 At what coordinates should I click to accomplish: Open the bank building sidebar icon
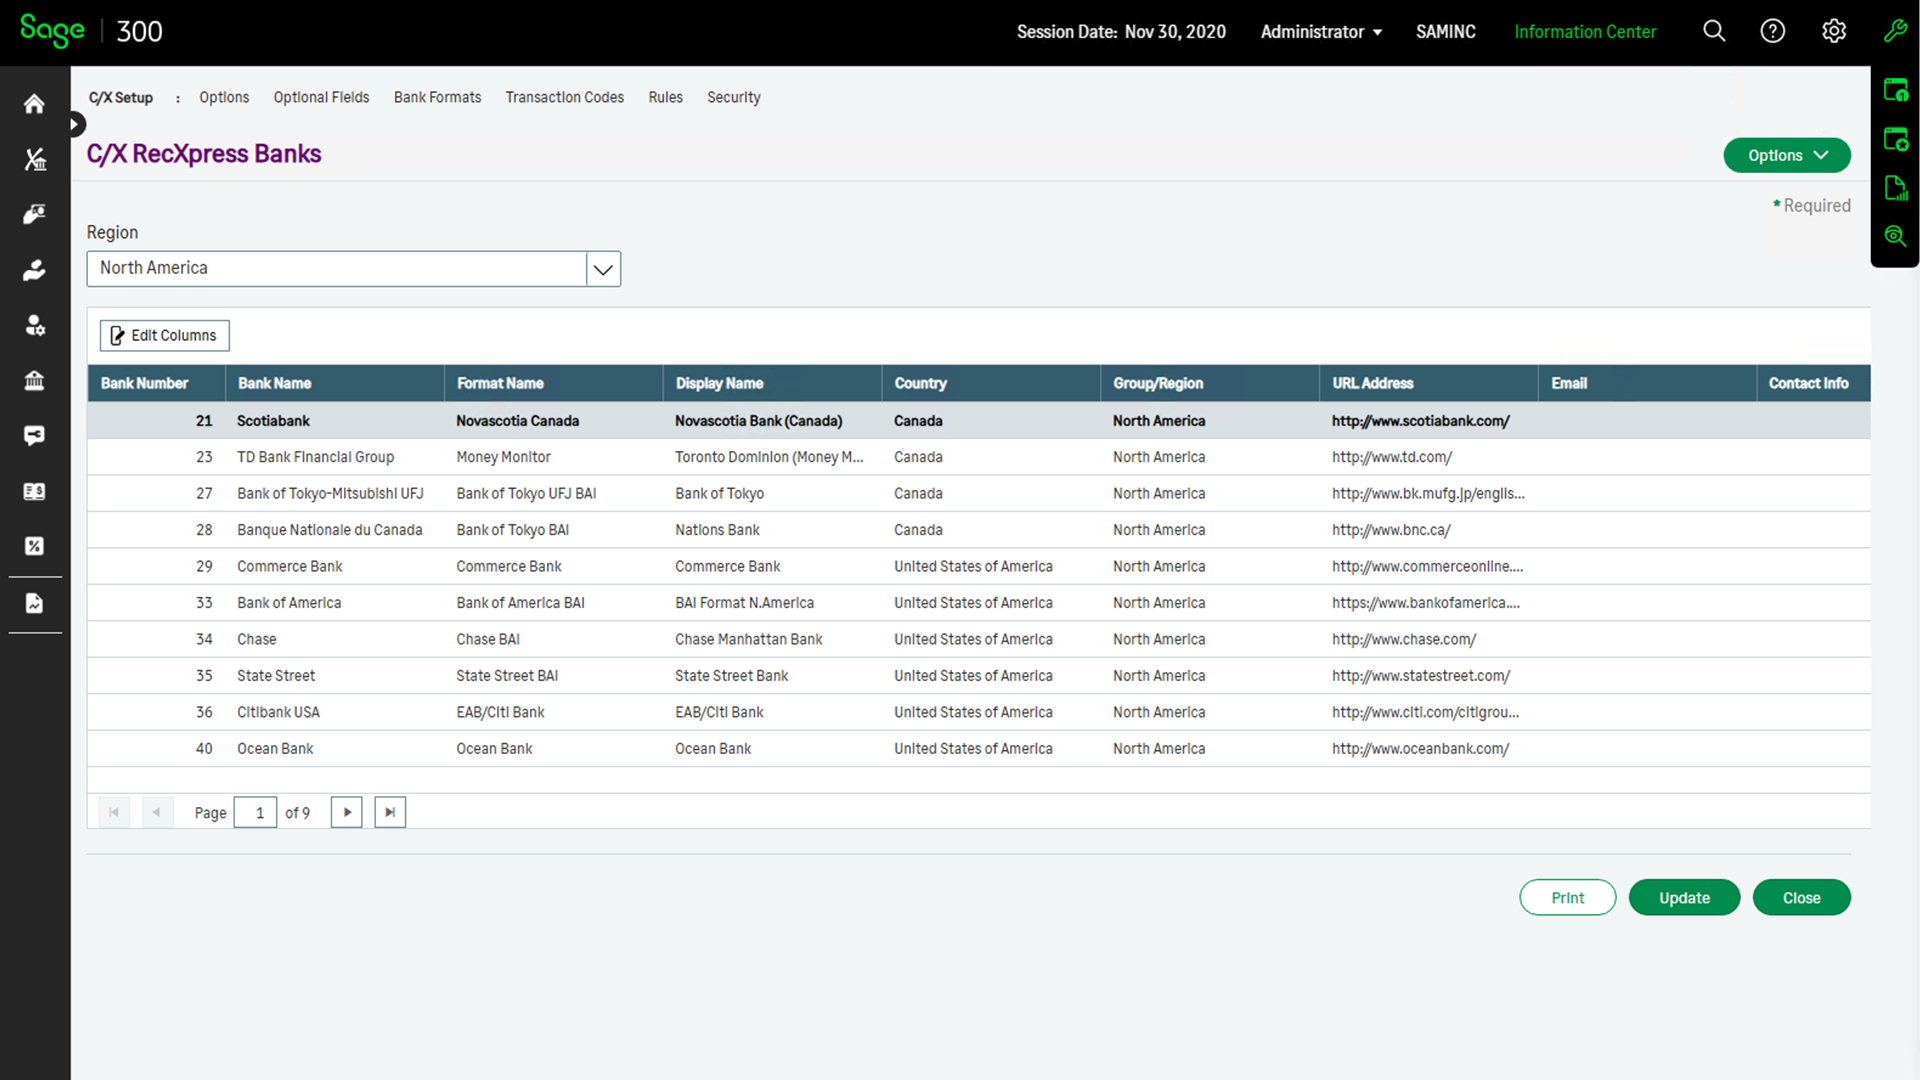click(34, 380)
